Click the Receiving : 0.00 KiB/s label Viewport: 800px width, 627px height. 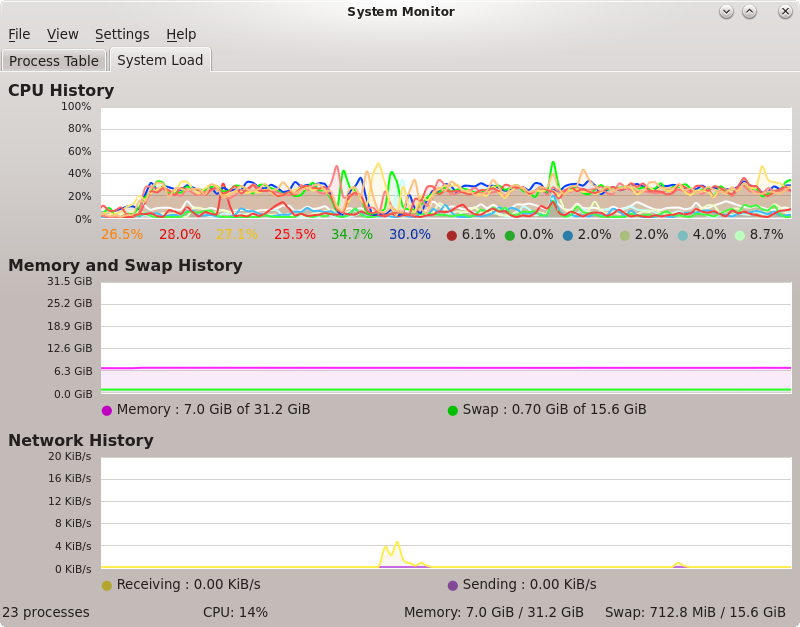pyautogui.click(x=189, y=584)
